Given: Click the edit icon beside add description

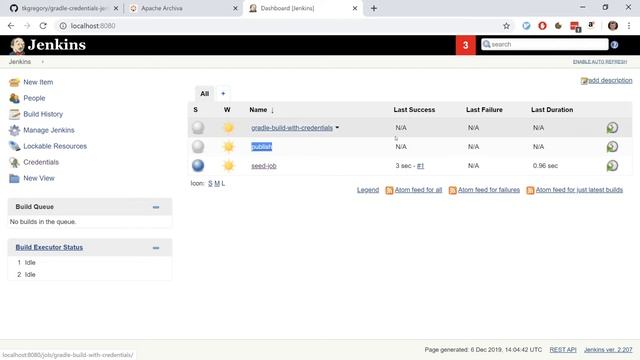Looking at the screenshot, I should pyautogui.click(x=584, y=81).
